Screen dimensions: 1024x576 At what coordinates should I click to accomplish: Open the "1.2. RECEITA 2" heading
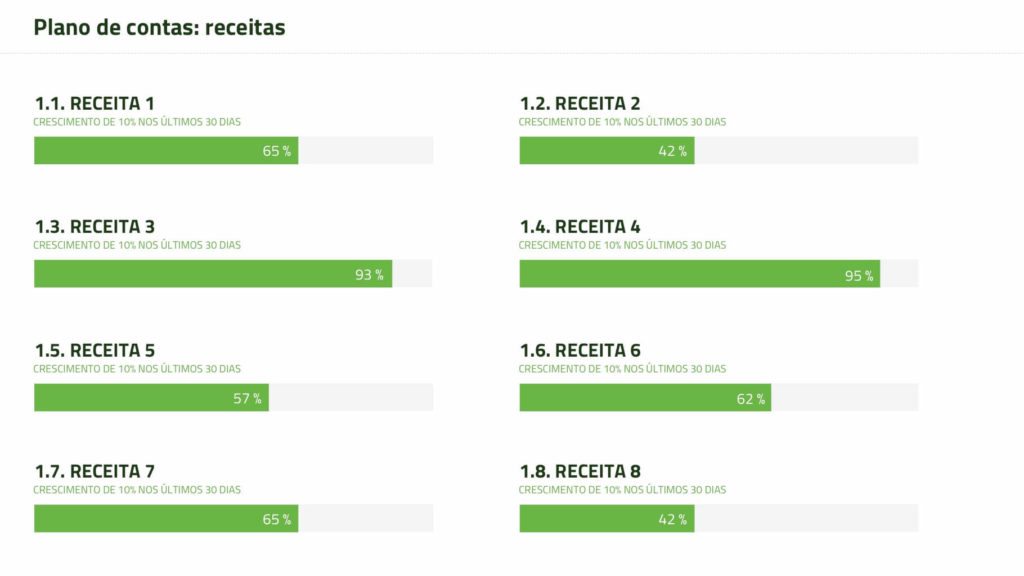[x=579, y=103]
